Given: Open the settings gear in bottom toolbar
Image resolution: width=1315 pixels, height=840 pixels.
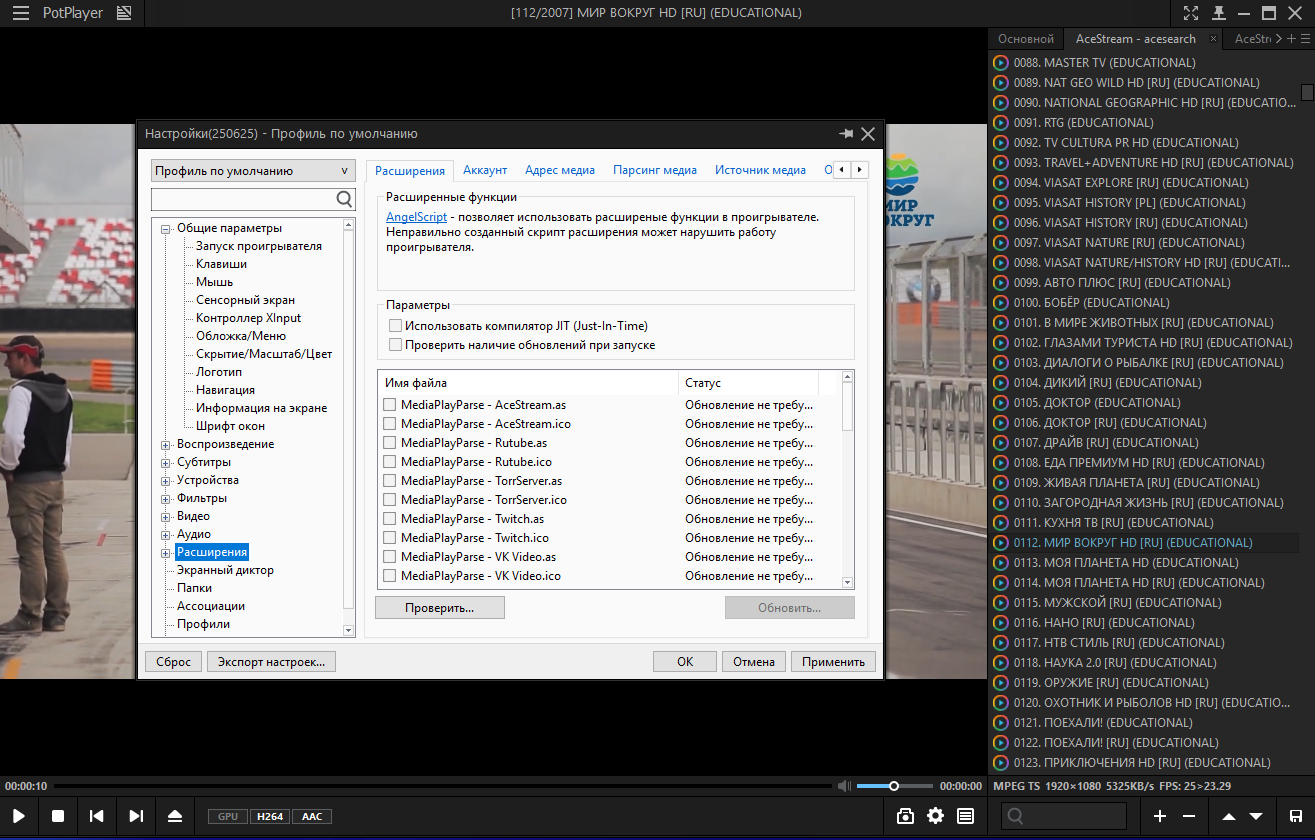Looking at the screenshot, I should pos(935,816).
